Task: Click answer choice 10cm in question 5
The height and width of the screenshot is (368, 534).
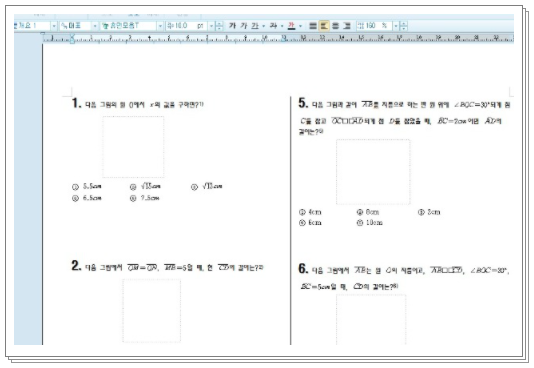Action: tap(370, 223)
